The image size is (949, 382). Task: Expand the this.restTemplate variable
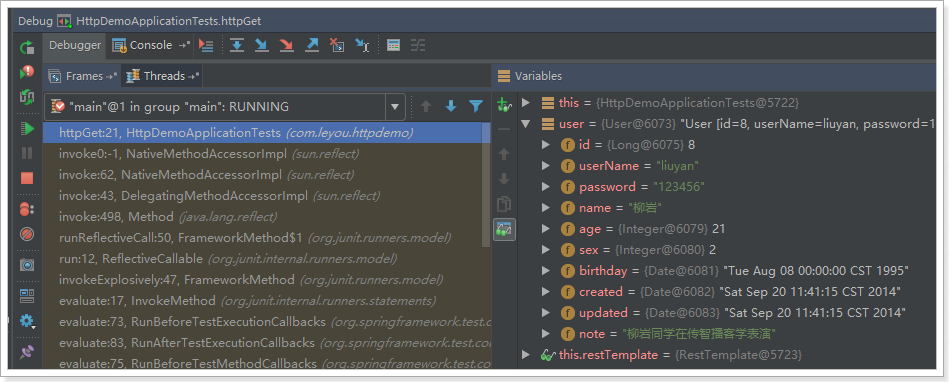525,354
